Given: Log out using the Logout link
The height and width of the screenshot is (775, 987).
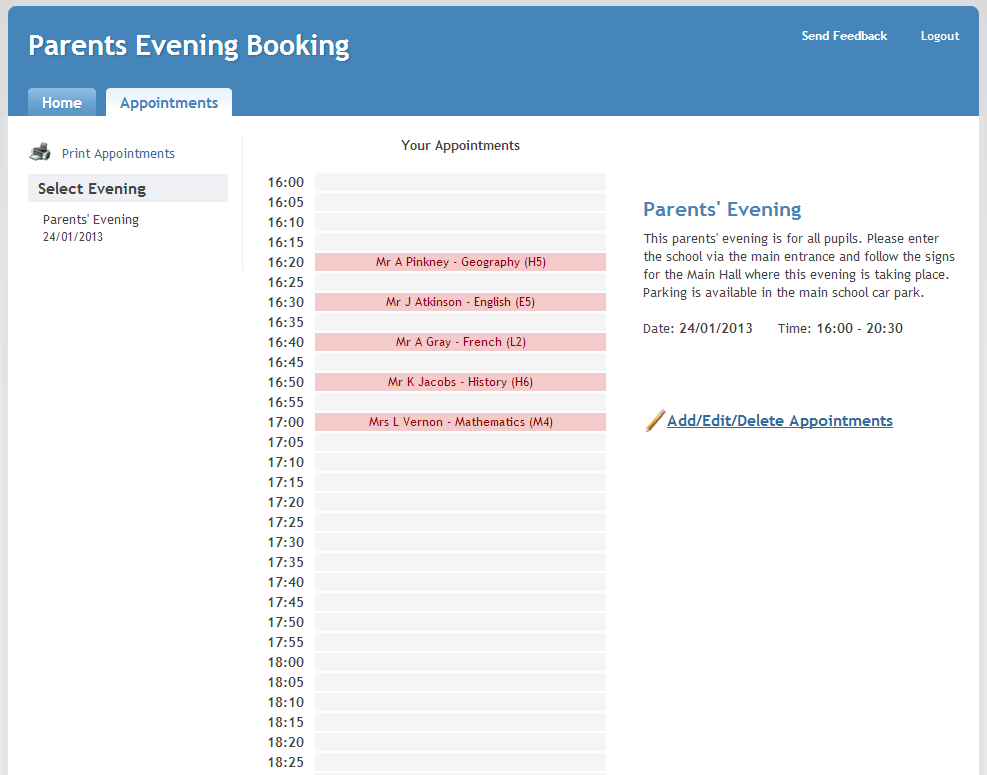Looking at the screenshot, I should (940, 36).
